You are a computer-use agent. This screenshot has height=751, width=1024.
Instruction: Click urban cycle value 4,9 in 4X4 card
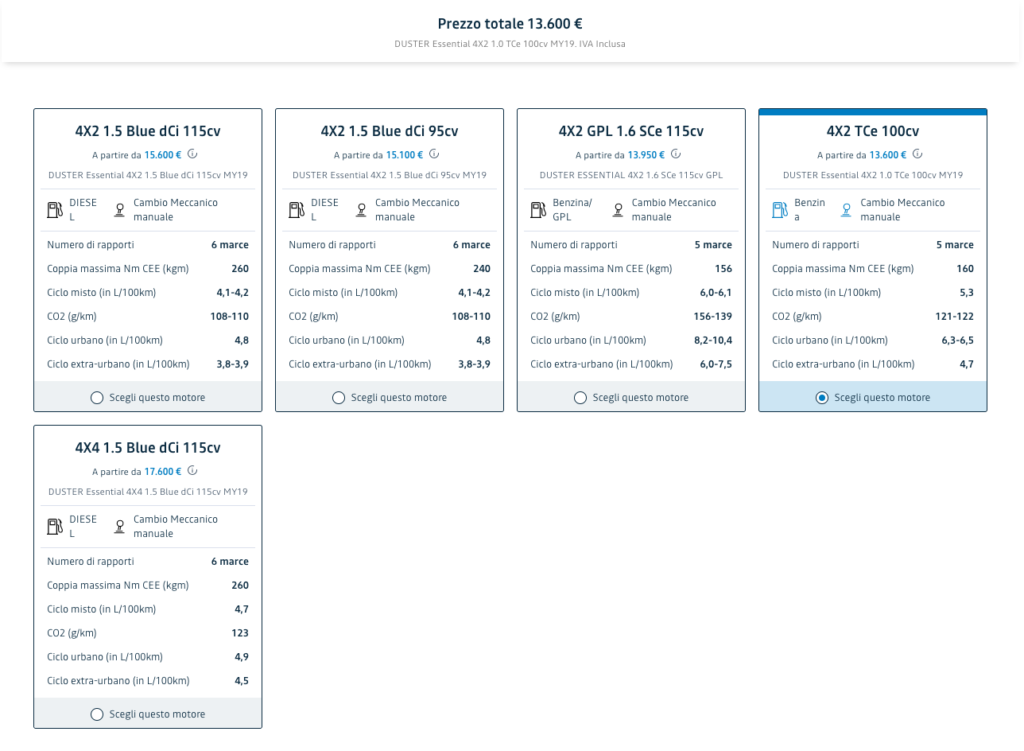coord(242,657)
